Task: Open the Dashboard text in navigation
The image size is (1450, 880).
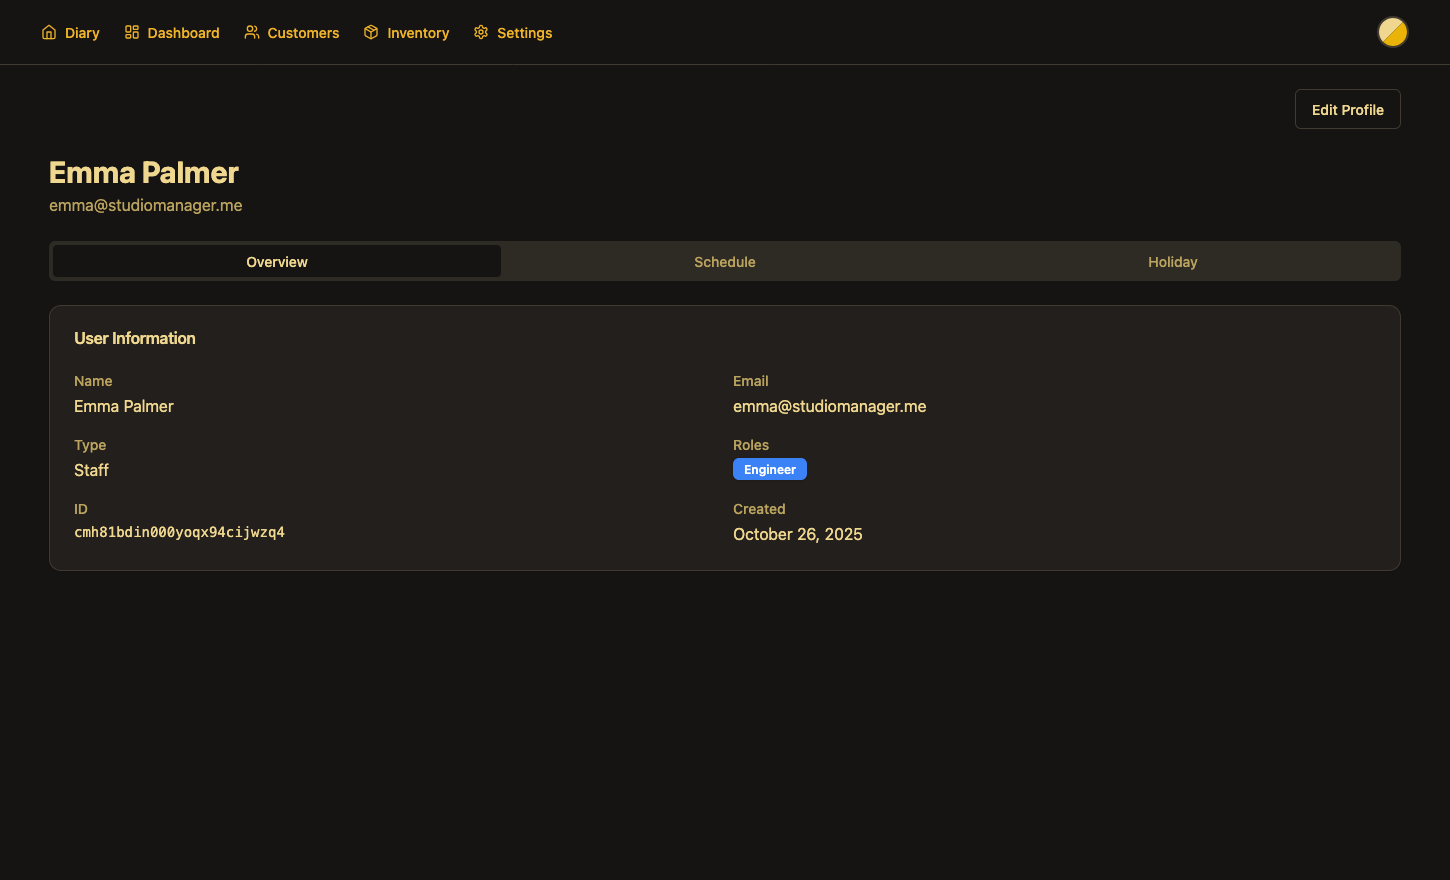Action: (183, 33)
